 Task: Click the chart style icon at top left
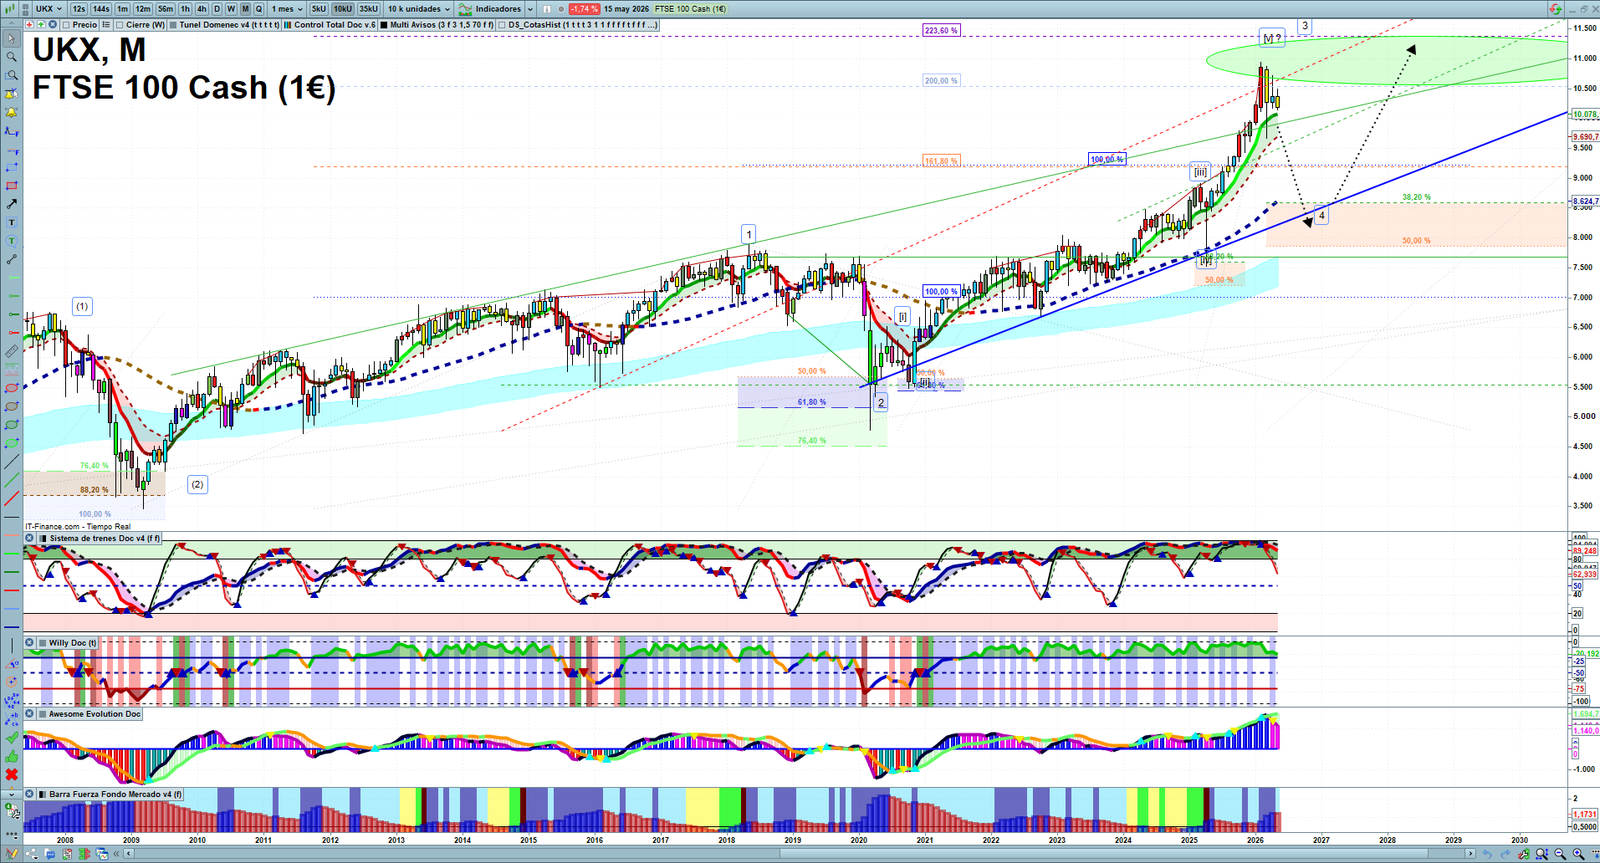[x=9, y=9]
